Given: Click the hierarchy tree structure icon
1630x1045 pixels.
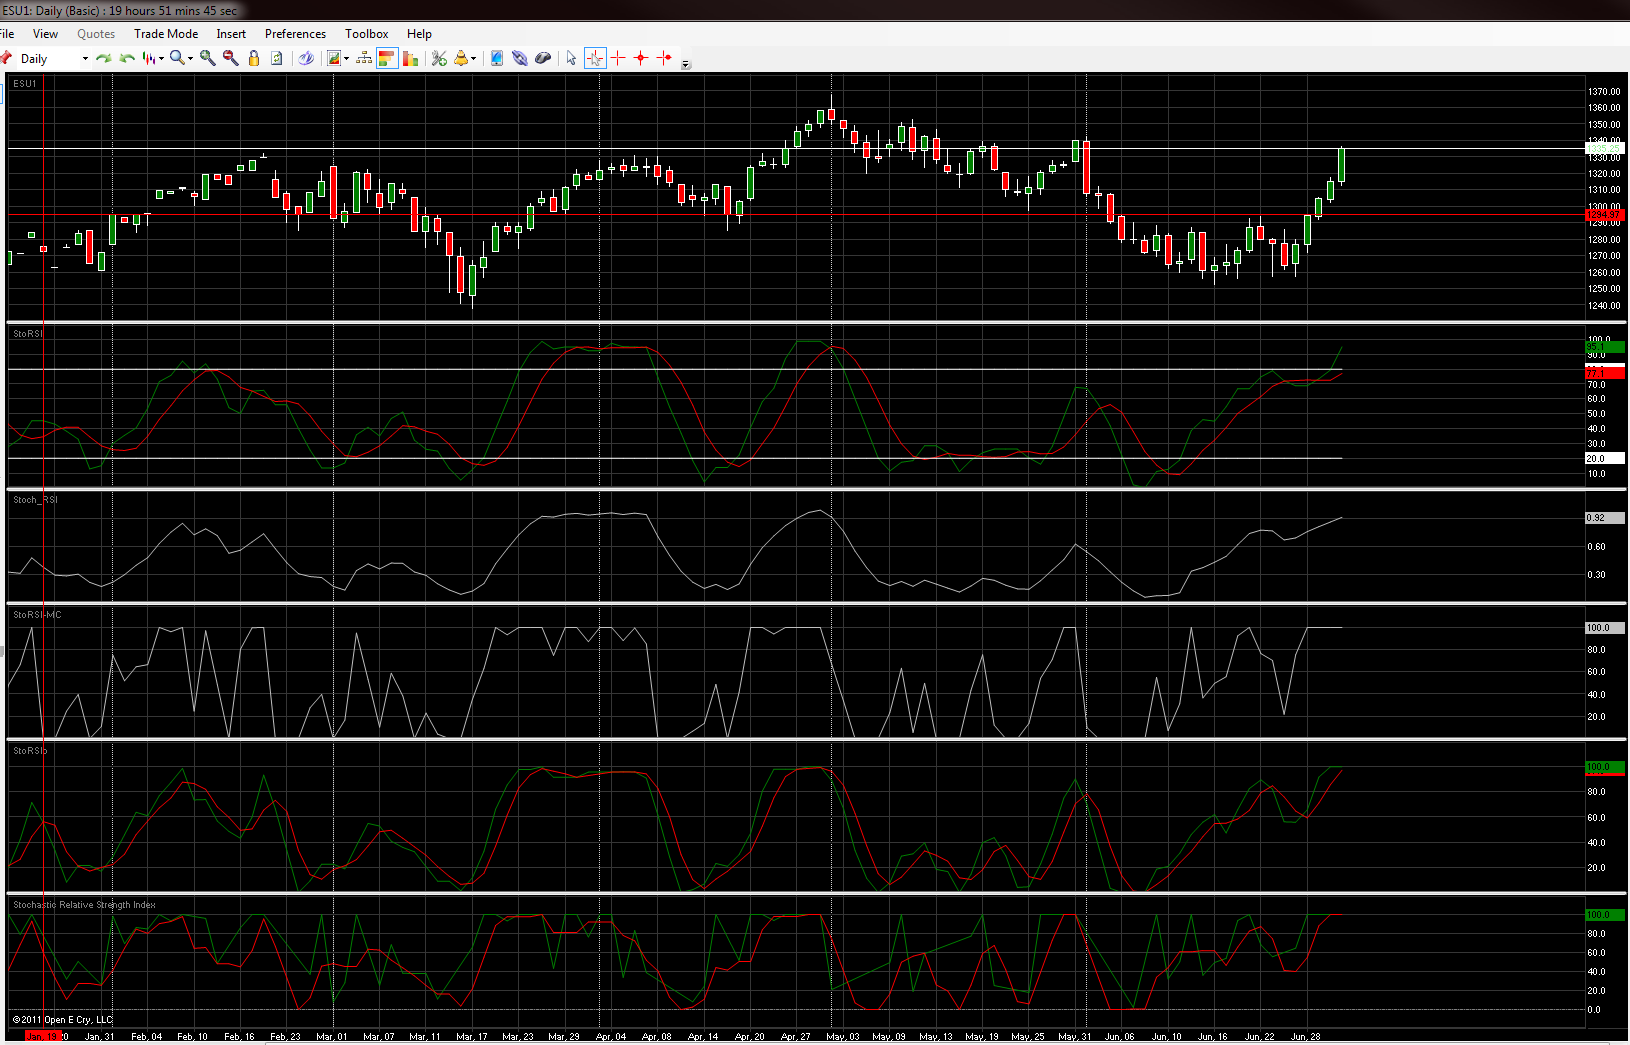Looking at the screenshot, I should pyautogui.click(x=364, y=59).
